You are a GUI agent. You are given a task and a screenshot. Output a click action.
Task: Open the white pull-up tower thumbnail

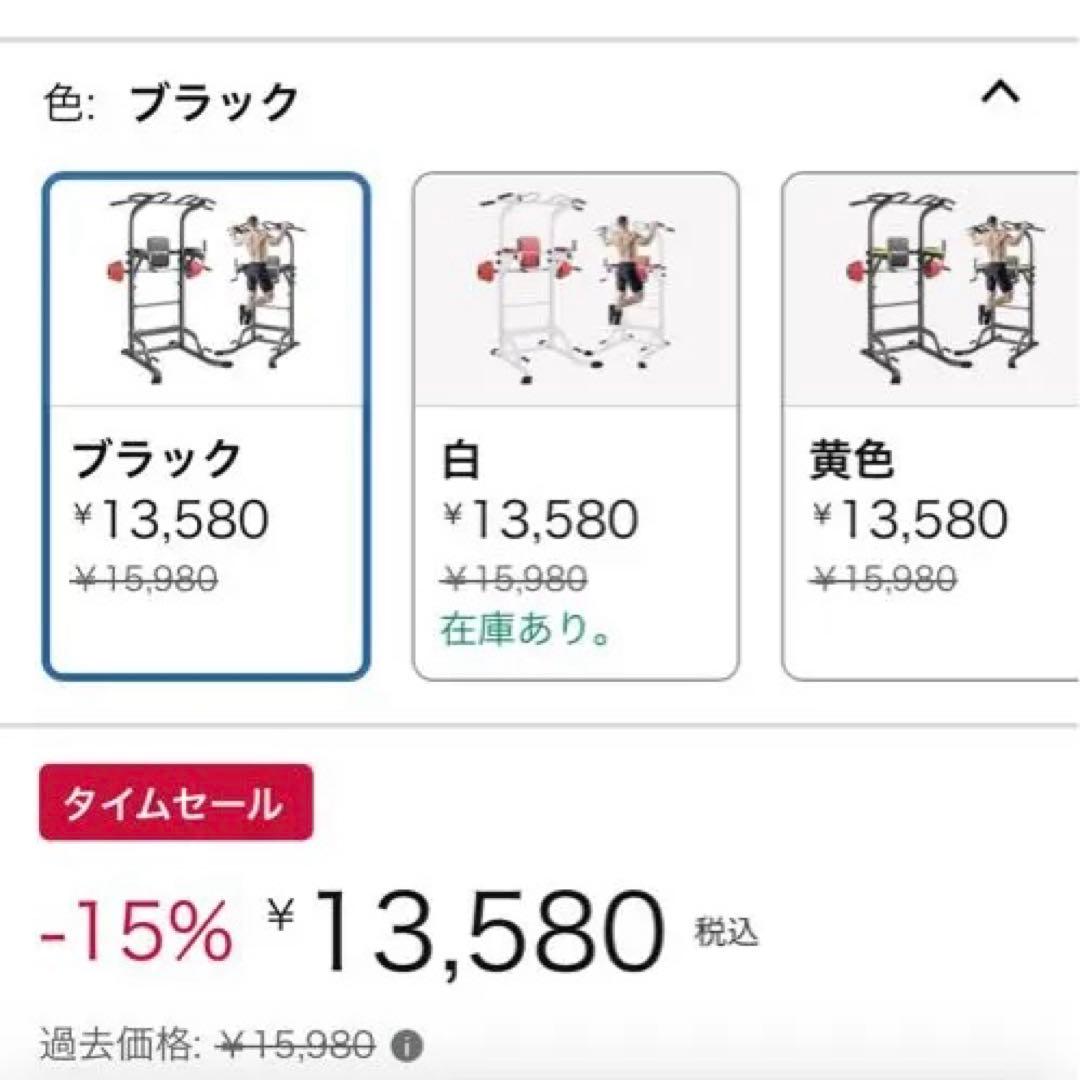tap(575, 289)
